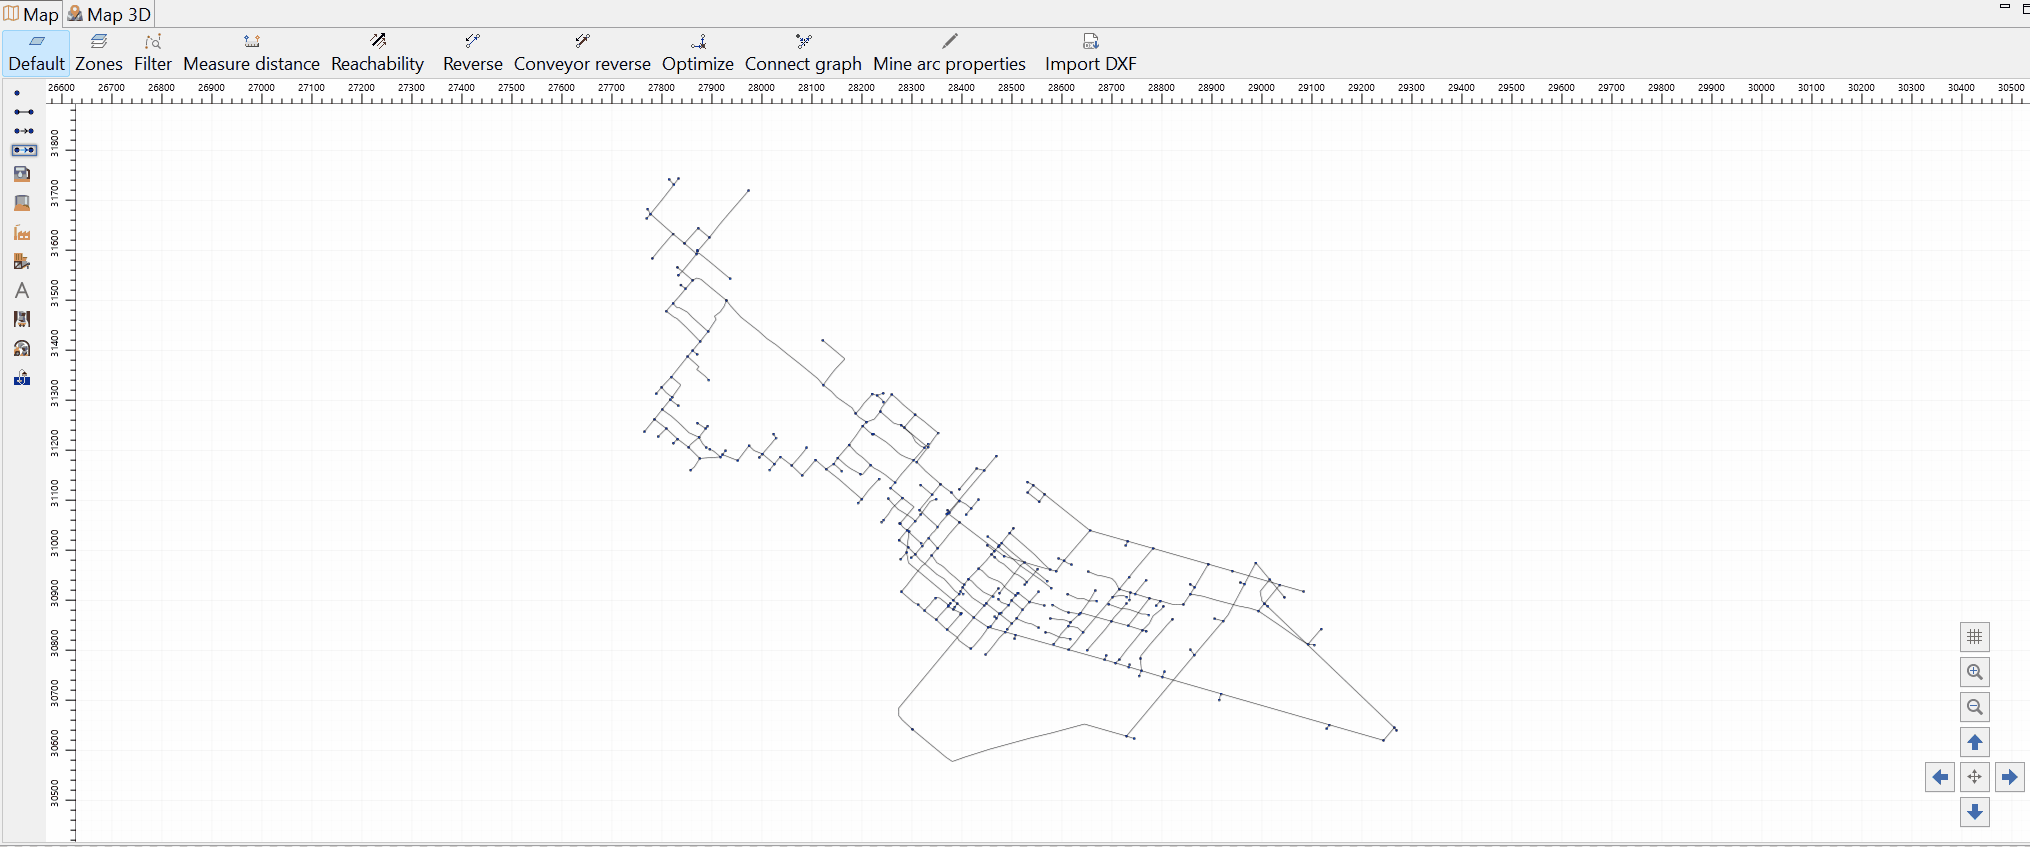2030x847 pixels.
Task: Select the highlighted boxed arc tool
Action: (23, 150)
